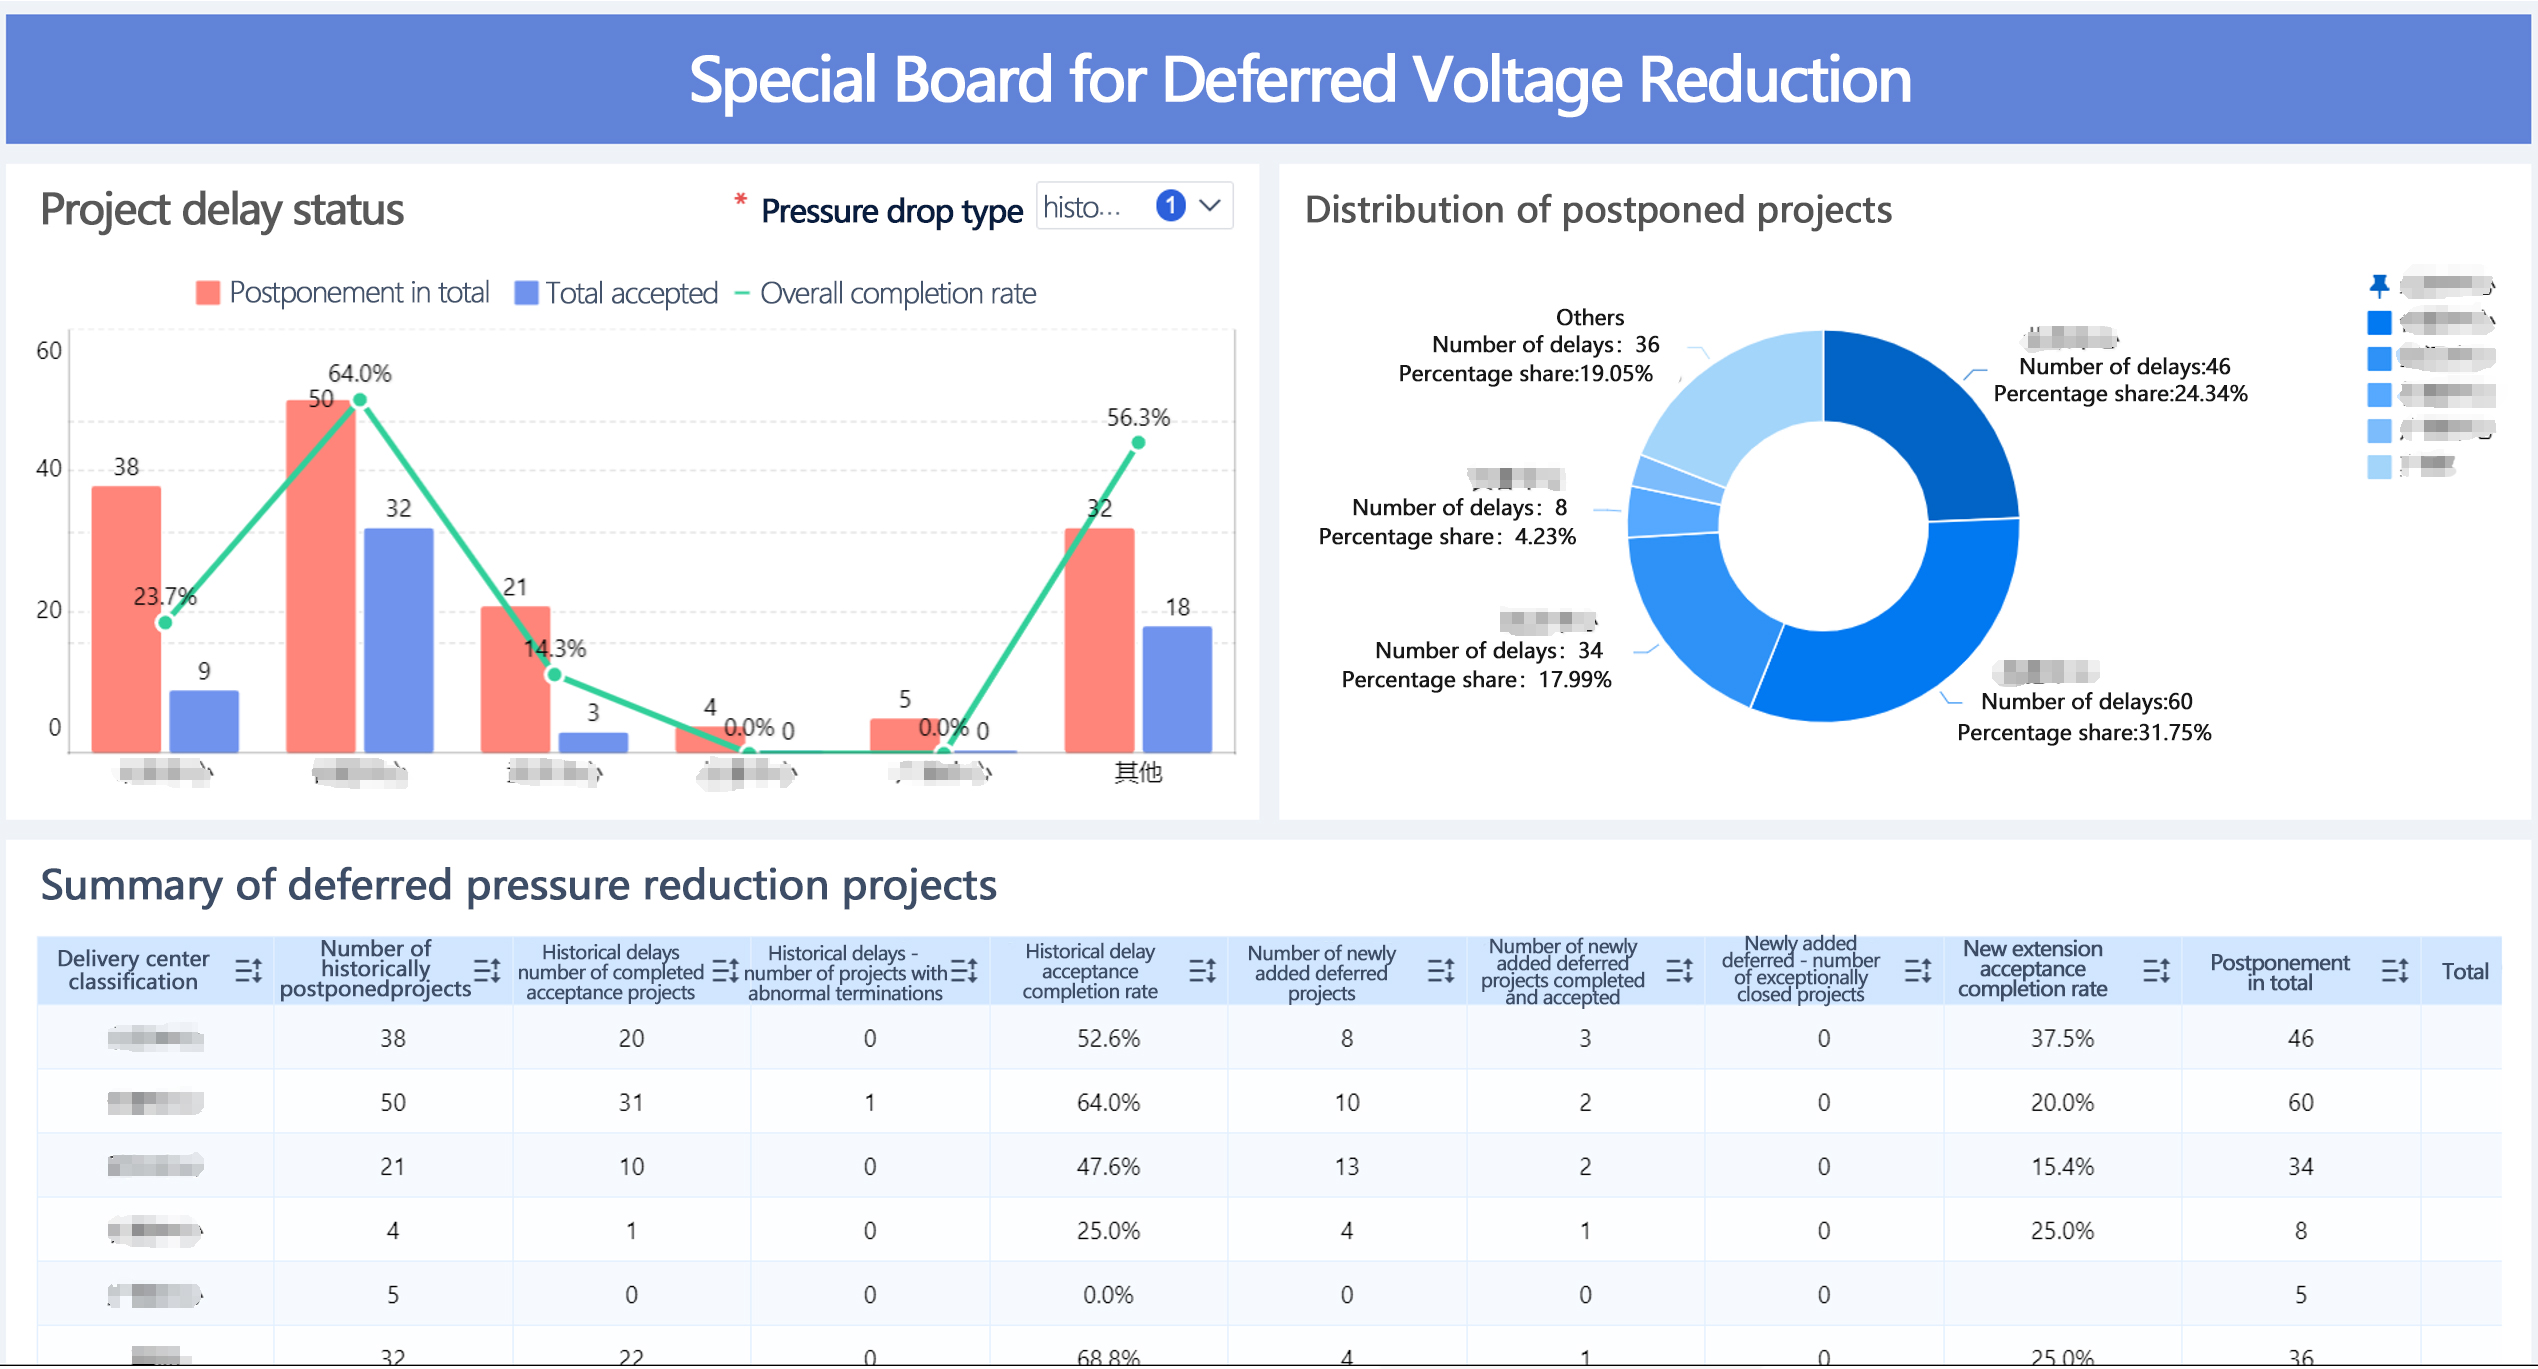Sort New extension acceptance completion rate column
The width and height of the screenshot is (2538, 1369).
(2156, 970)
